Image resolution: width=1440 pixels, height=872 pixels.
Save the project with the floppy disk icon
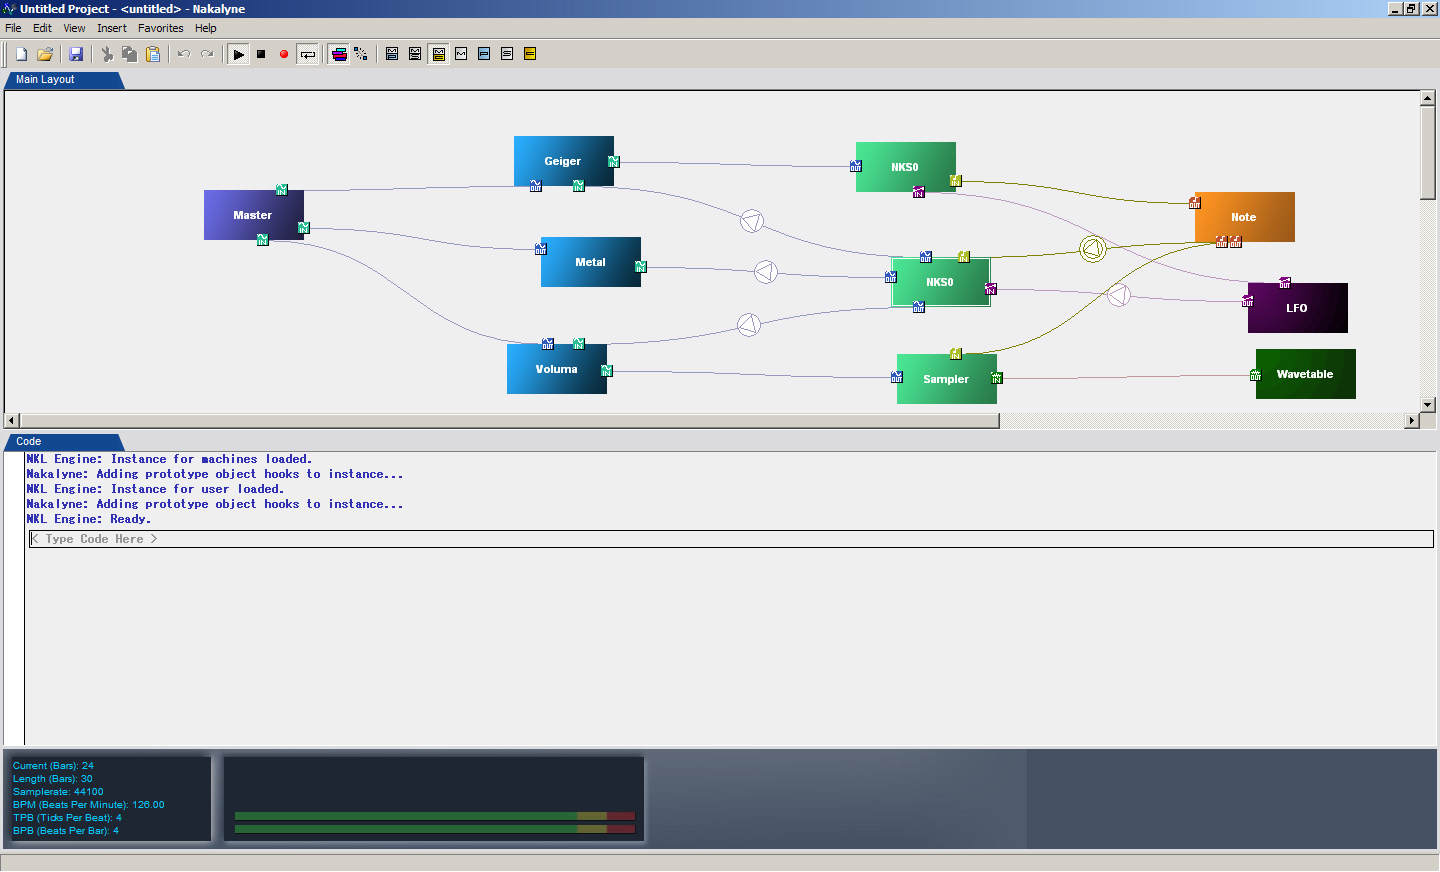click(x=76, y=54)
